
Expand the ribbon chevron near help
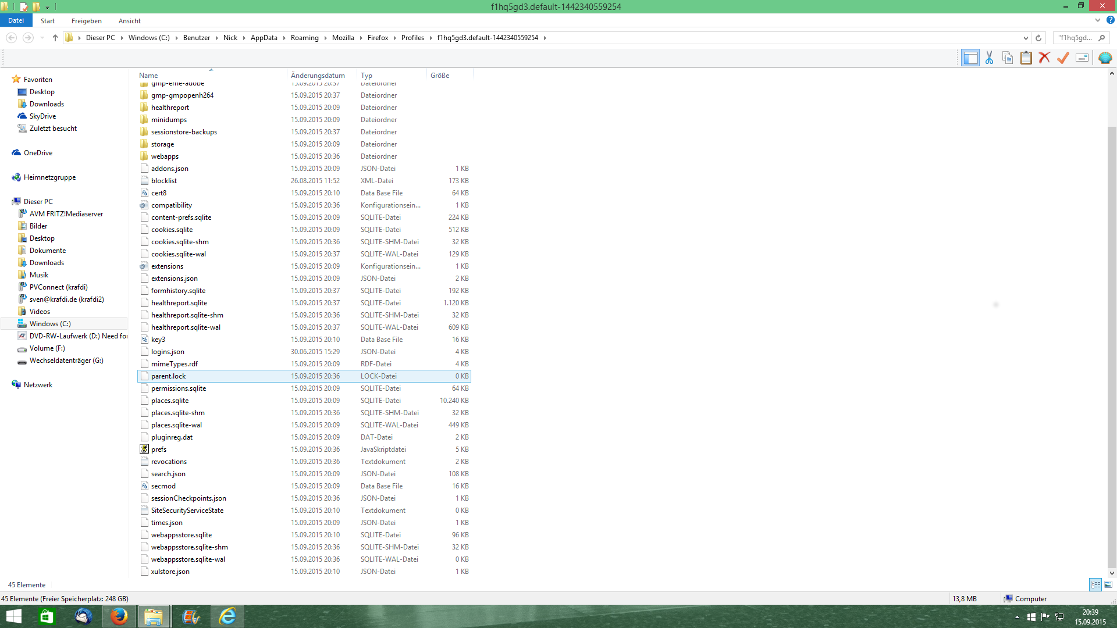(1098, 21)
